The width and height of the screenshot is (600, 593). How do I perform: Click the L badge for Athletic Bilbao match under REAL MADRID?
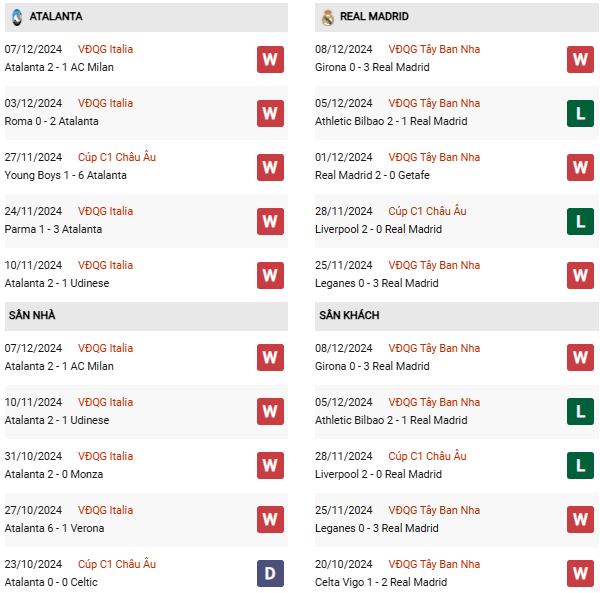[580, 113]
